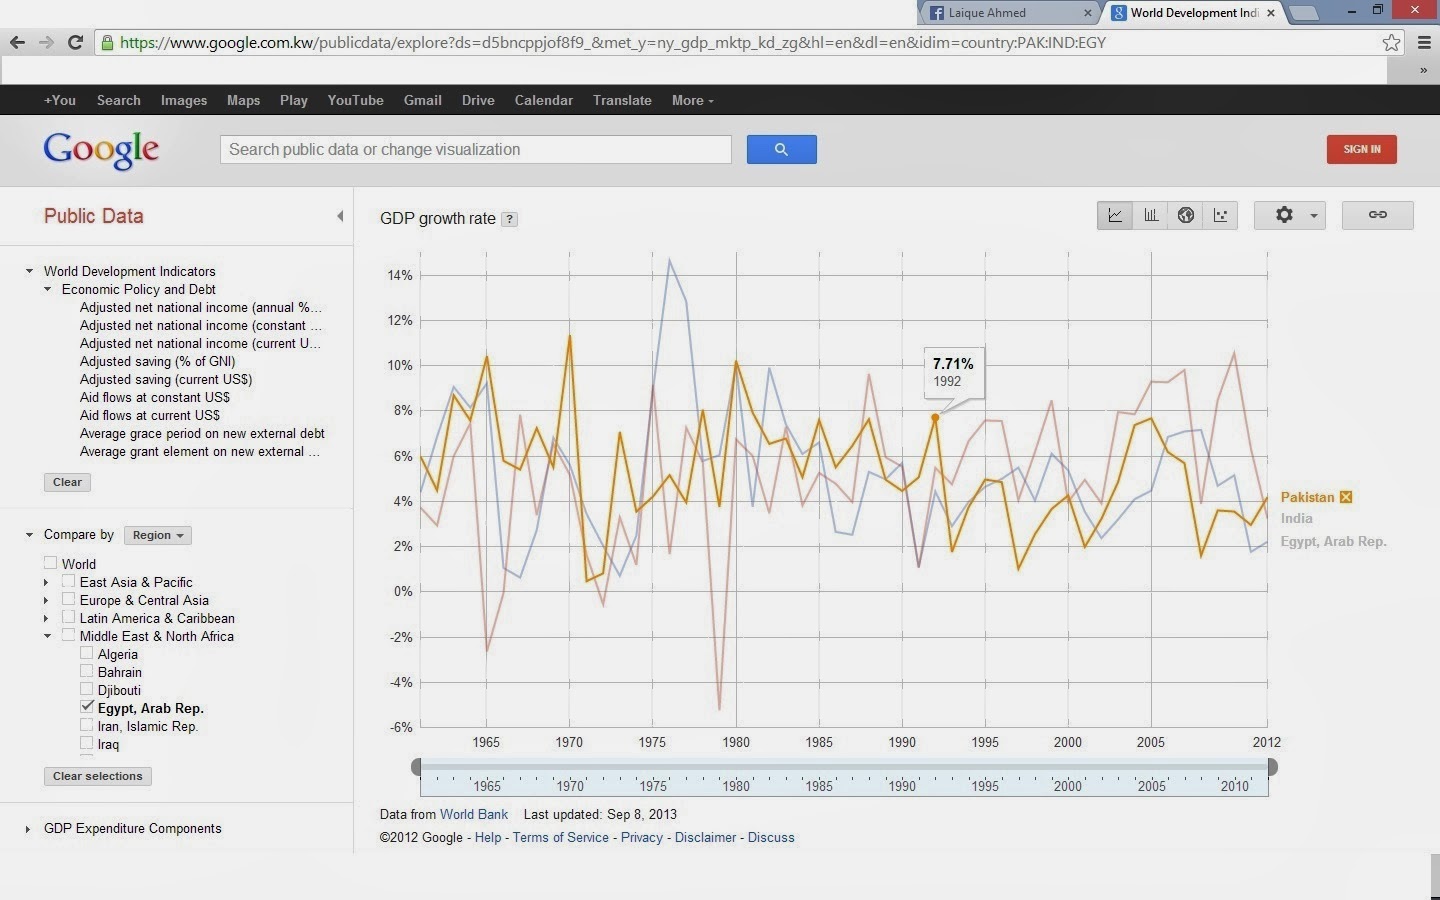1440x900 pixels.
Task: Click the Clear button under indicators
Action: click(67, 482)
